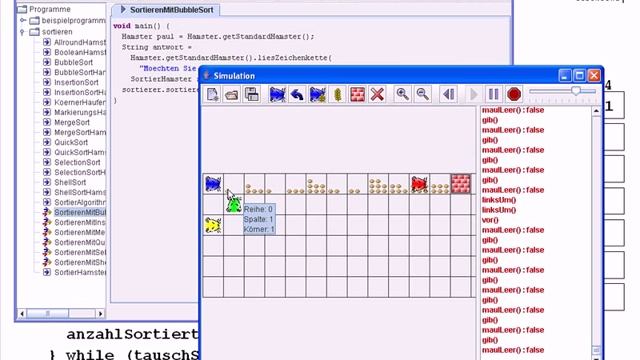640x360 pixels.
Task: Click up arrow of log scrollbar
Action: [x=596, y=111]
